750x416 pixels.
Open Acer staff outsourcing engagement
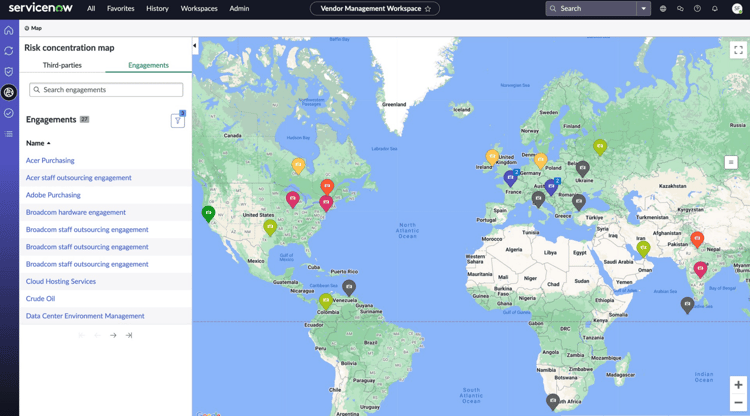pyautogui.click(x=78, y=177)
